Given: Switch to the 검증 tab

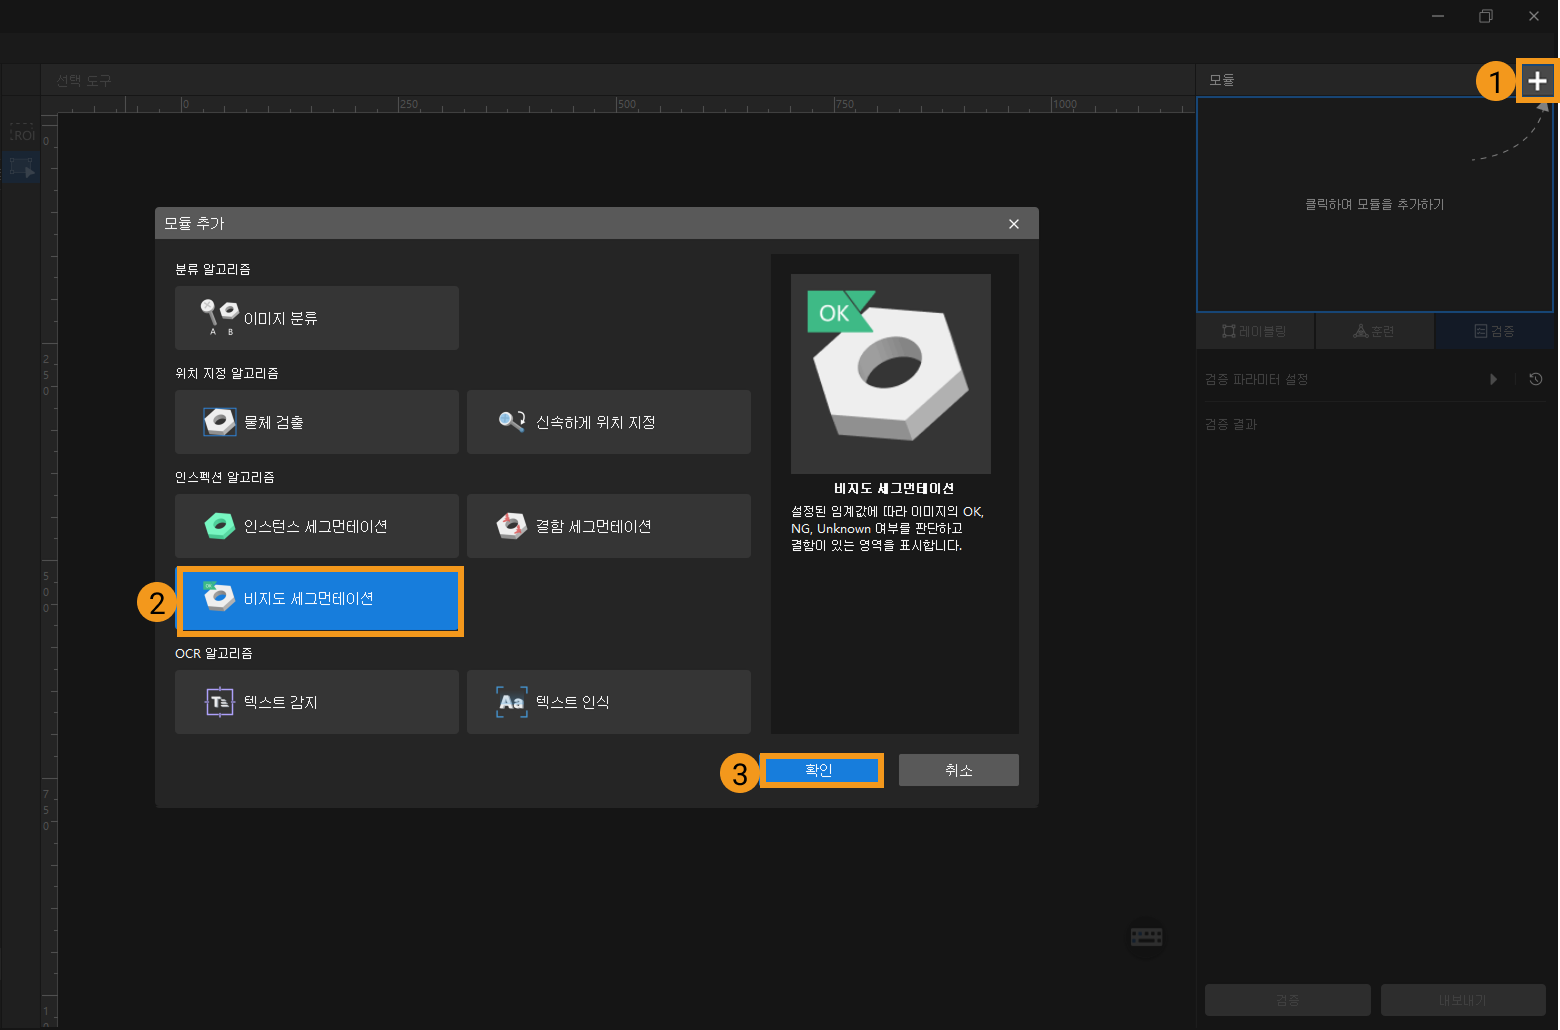Looking at the screenshot, I should (x=1494, y=331).
